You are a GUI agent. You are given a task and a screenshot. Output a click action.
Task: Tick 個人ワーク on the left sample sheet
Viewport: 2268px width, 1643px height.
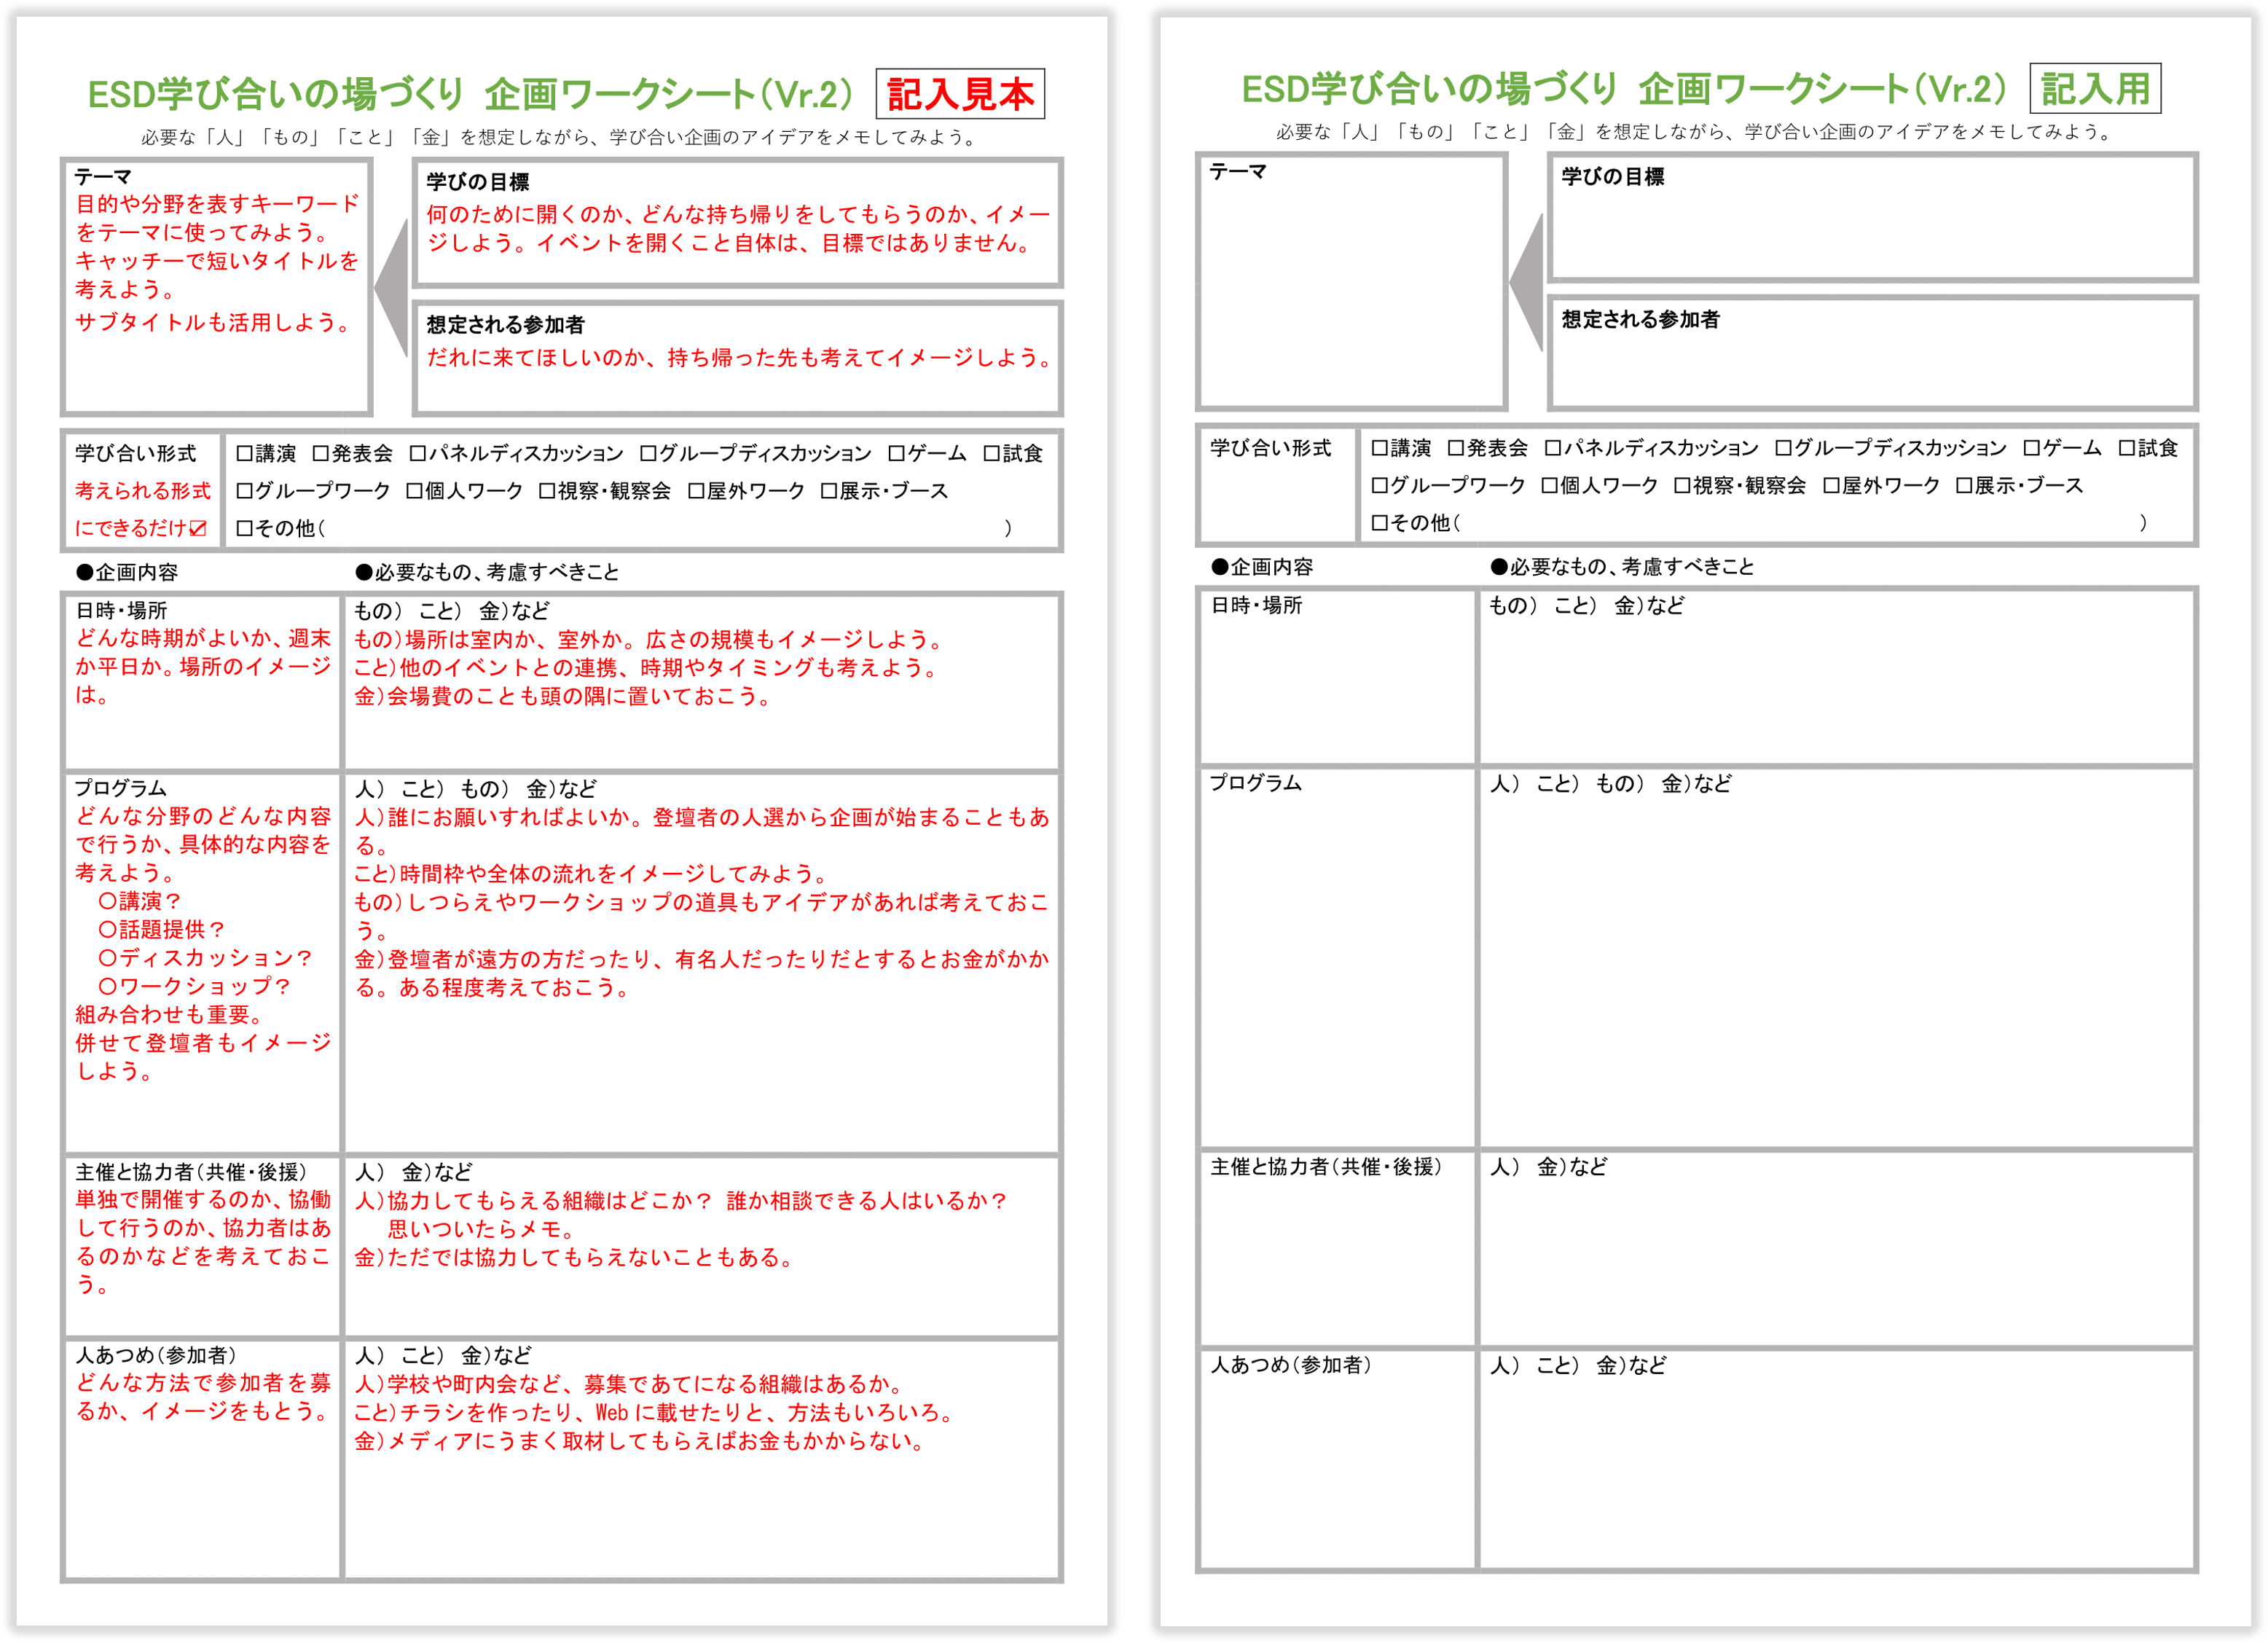pyautogui.click(x=414, y=490)
